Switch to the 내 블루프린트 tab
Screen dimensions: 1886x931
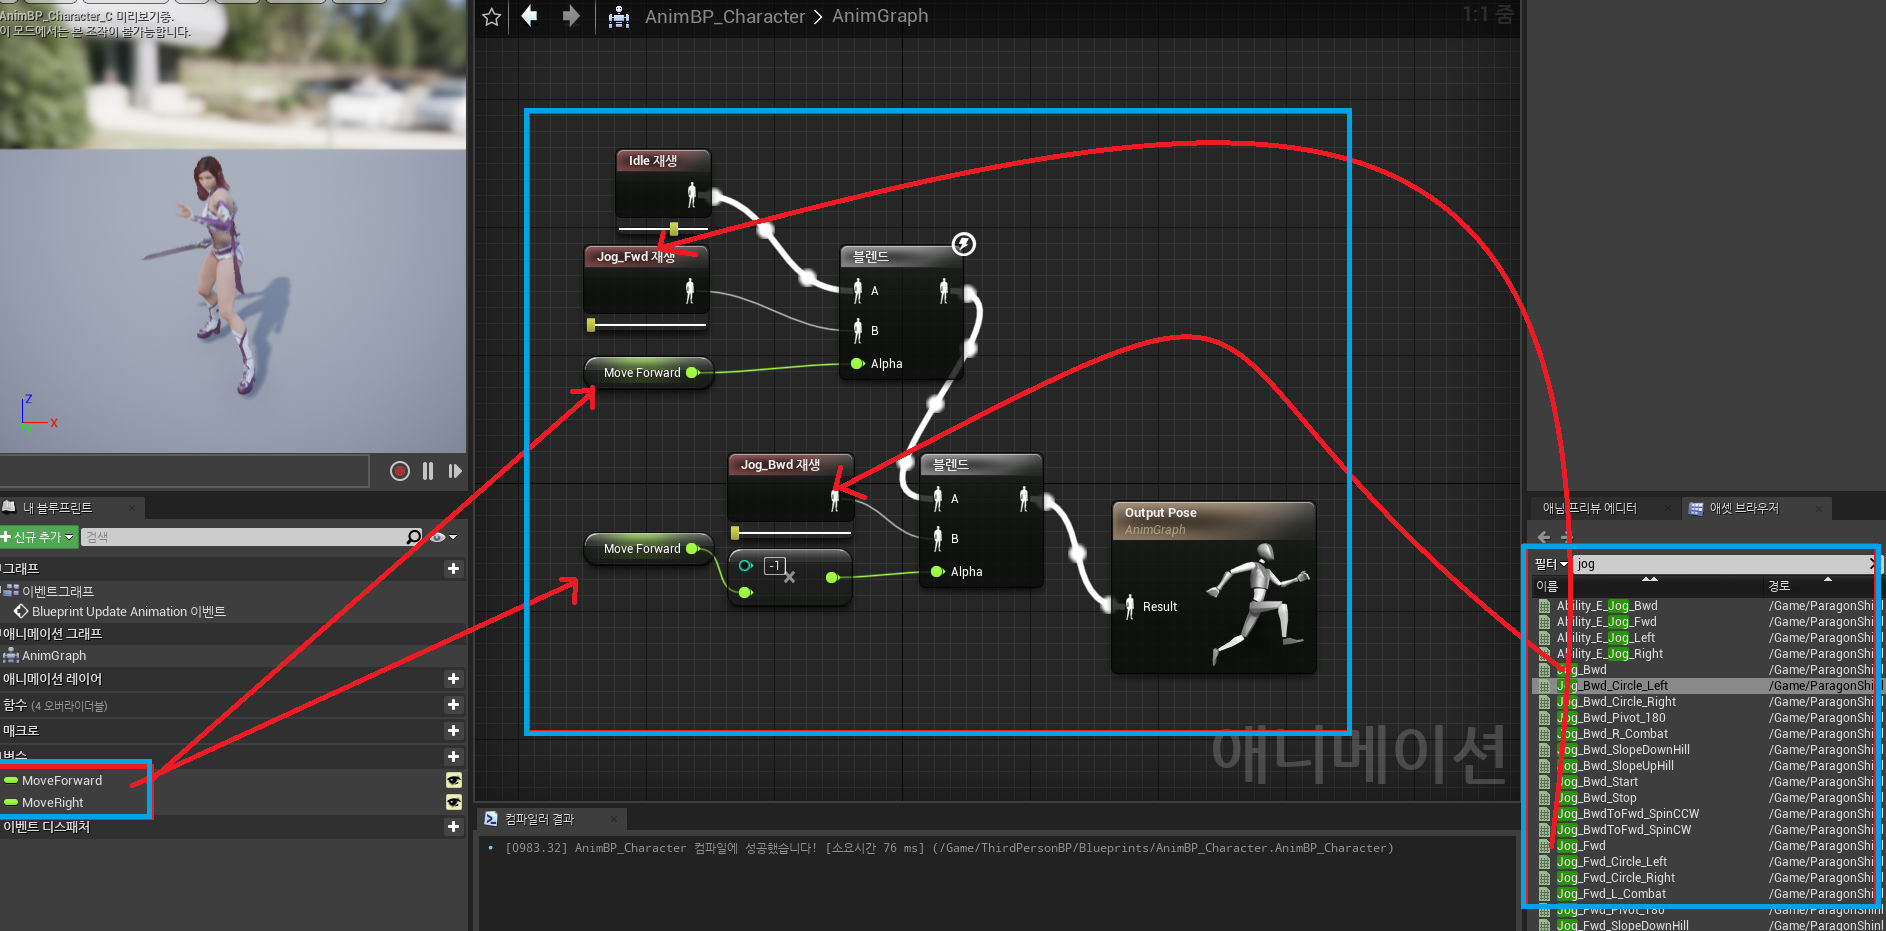point(57,508)
